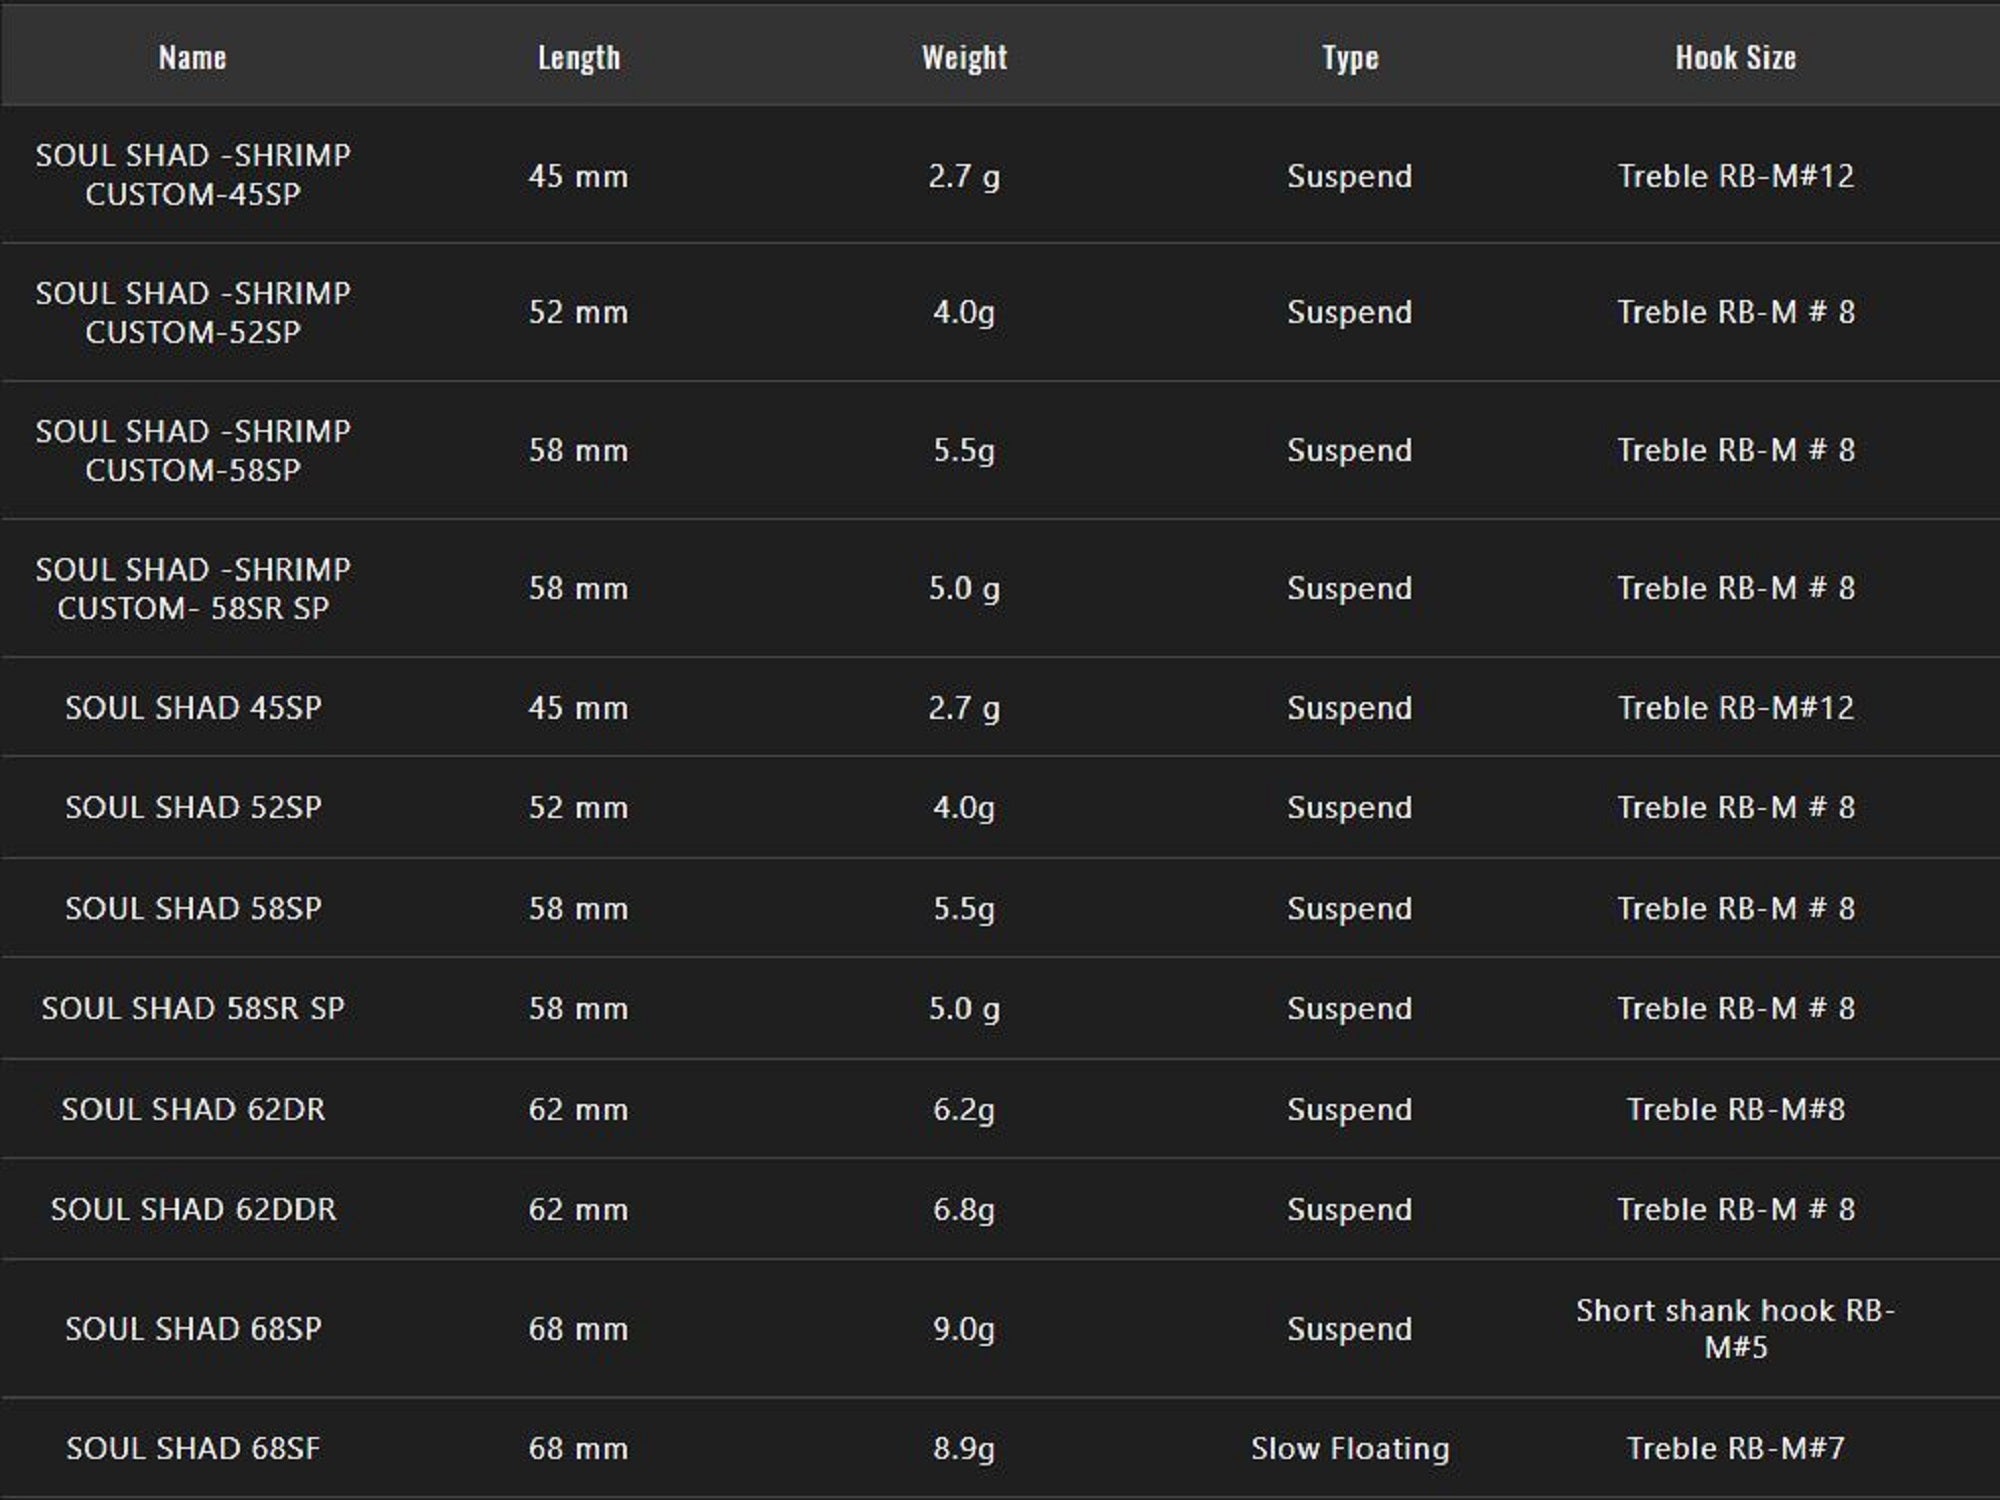This screenshot has width=2000, height=1500.
Task: Click the Treble RB-M#7 hook cell
Action: point(1735,1448)
